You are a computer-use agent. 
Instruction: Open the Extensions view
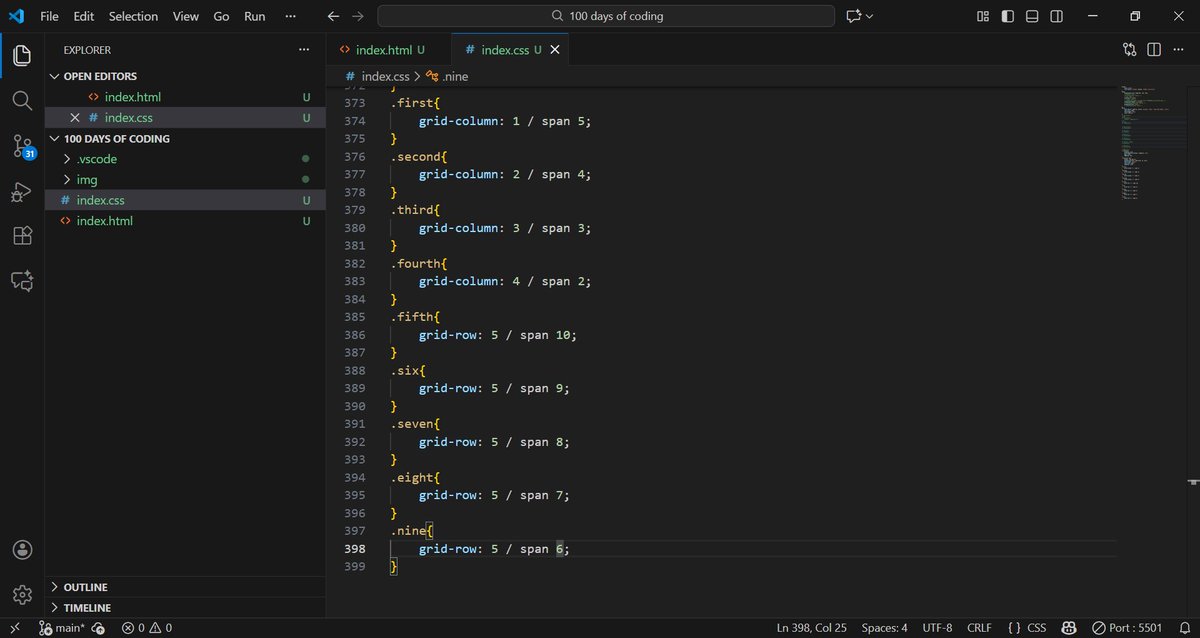22,236
